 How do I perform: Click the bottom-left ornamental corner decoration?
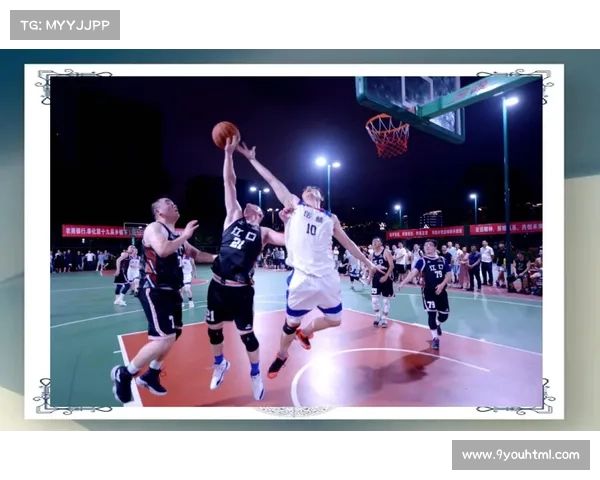tap(59, 398)
